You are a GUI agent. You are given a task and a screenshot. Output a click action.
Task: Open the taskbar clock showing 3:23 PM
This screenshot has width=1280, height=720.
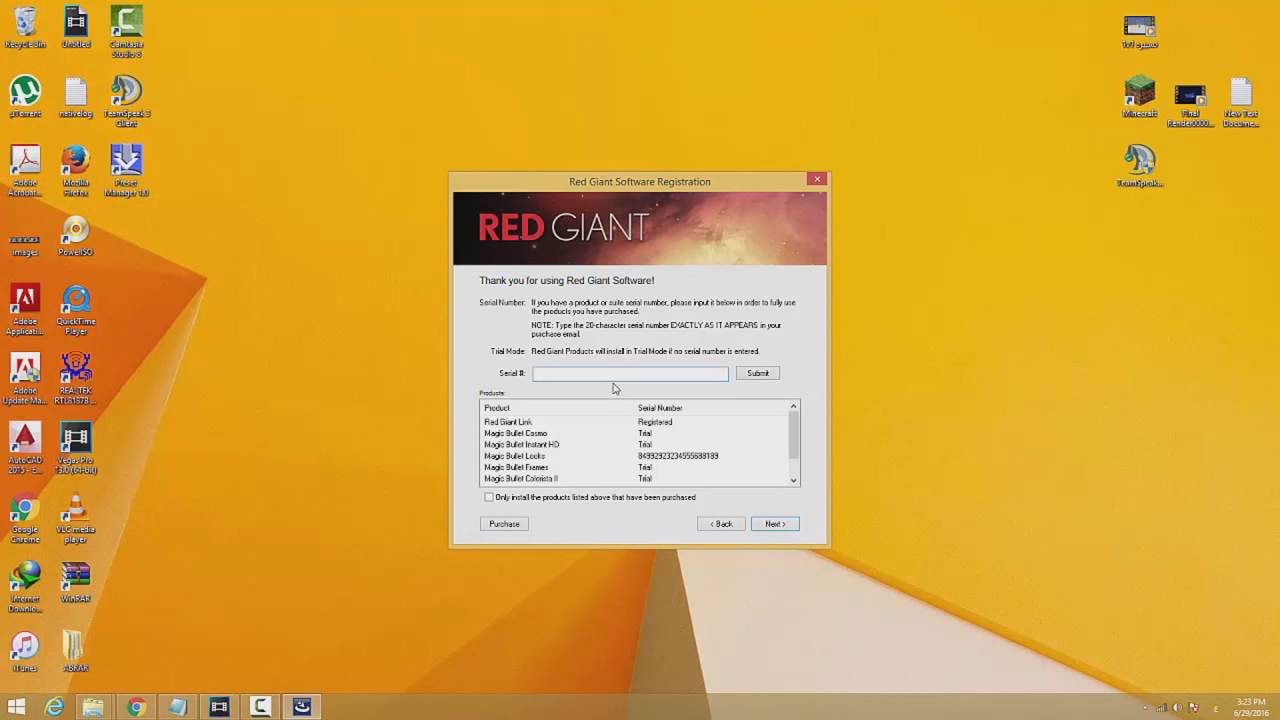point(1250,707)
